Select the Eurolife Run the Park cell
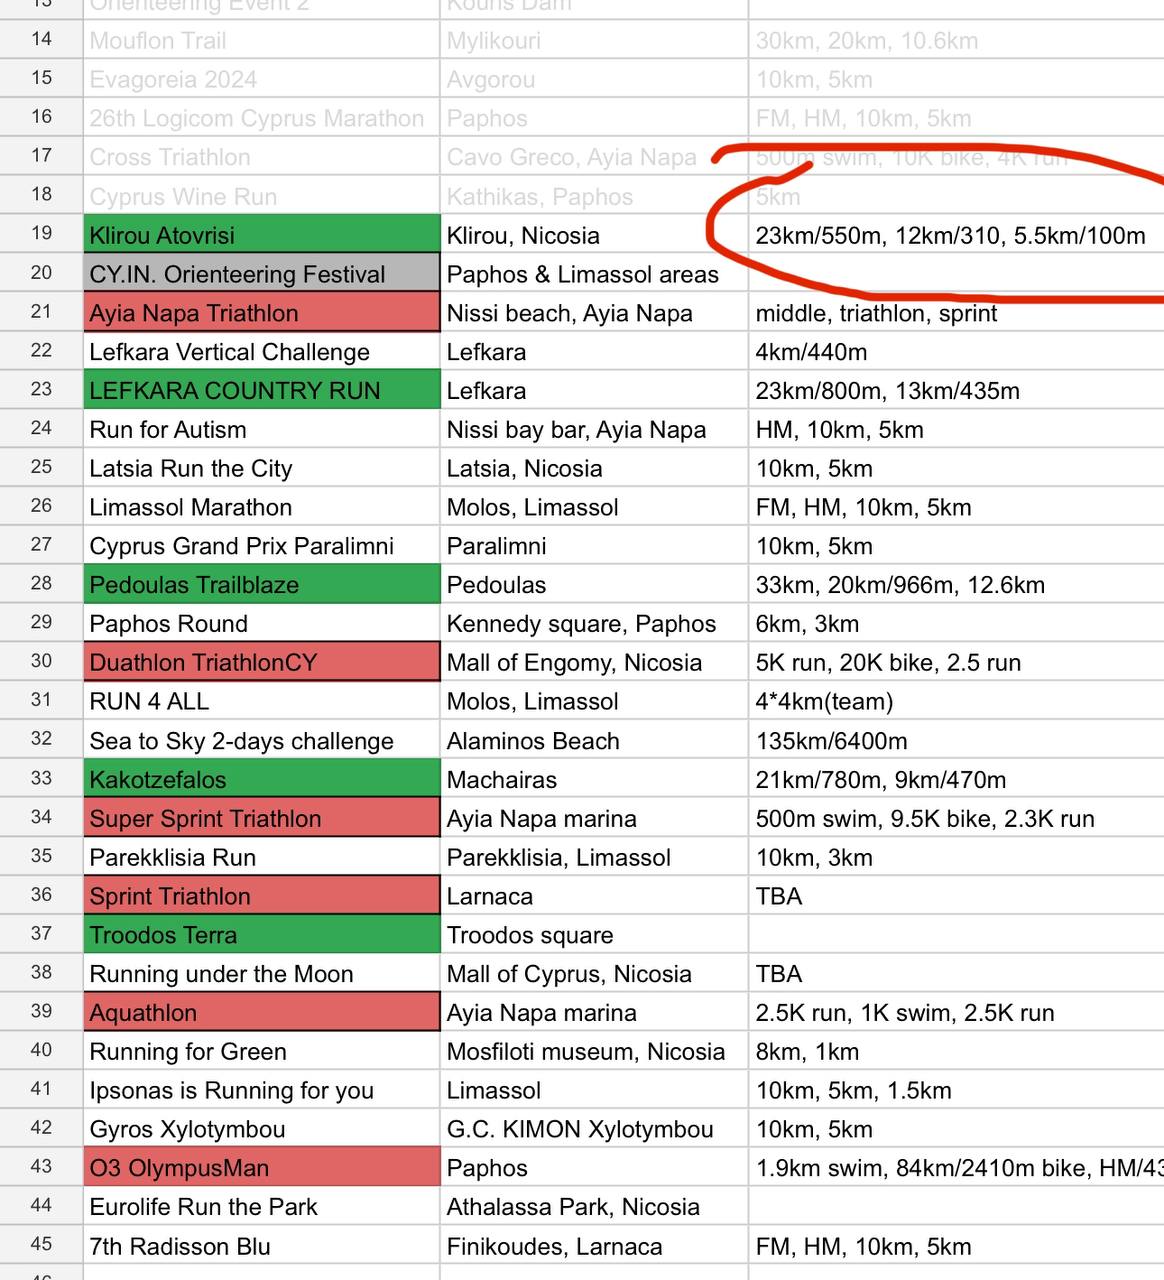 pyautogui.click(x=261, y=1207)
